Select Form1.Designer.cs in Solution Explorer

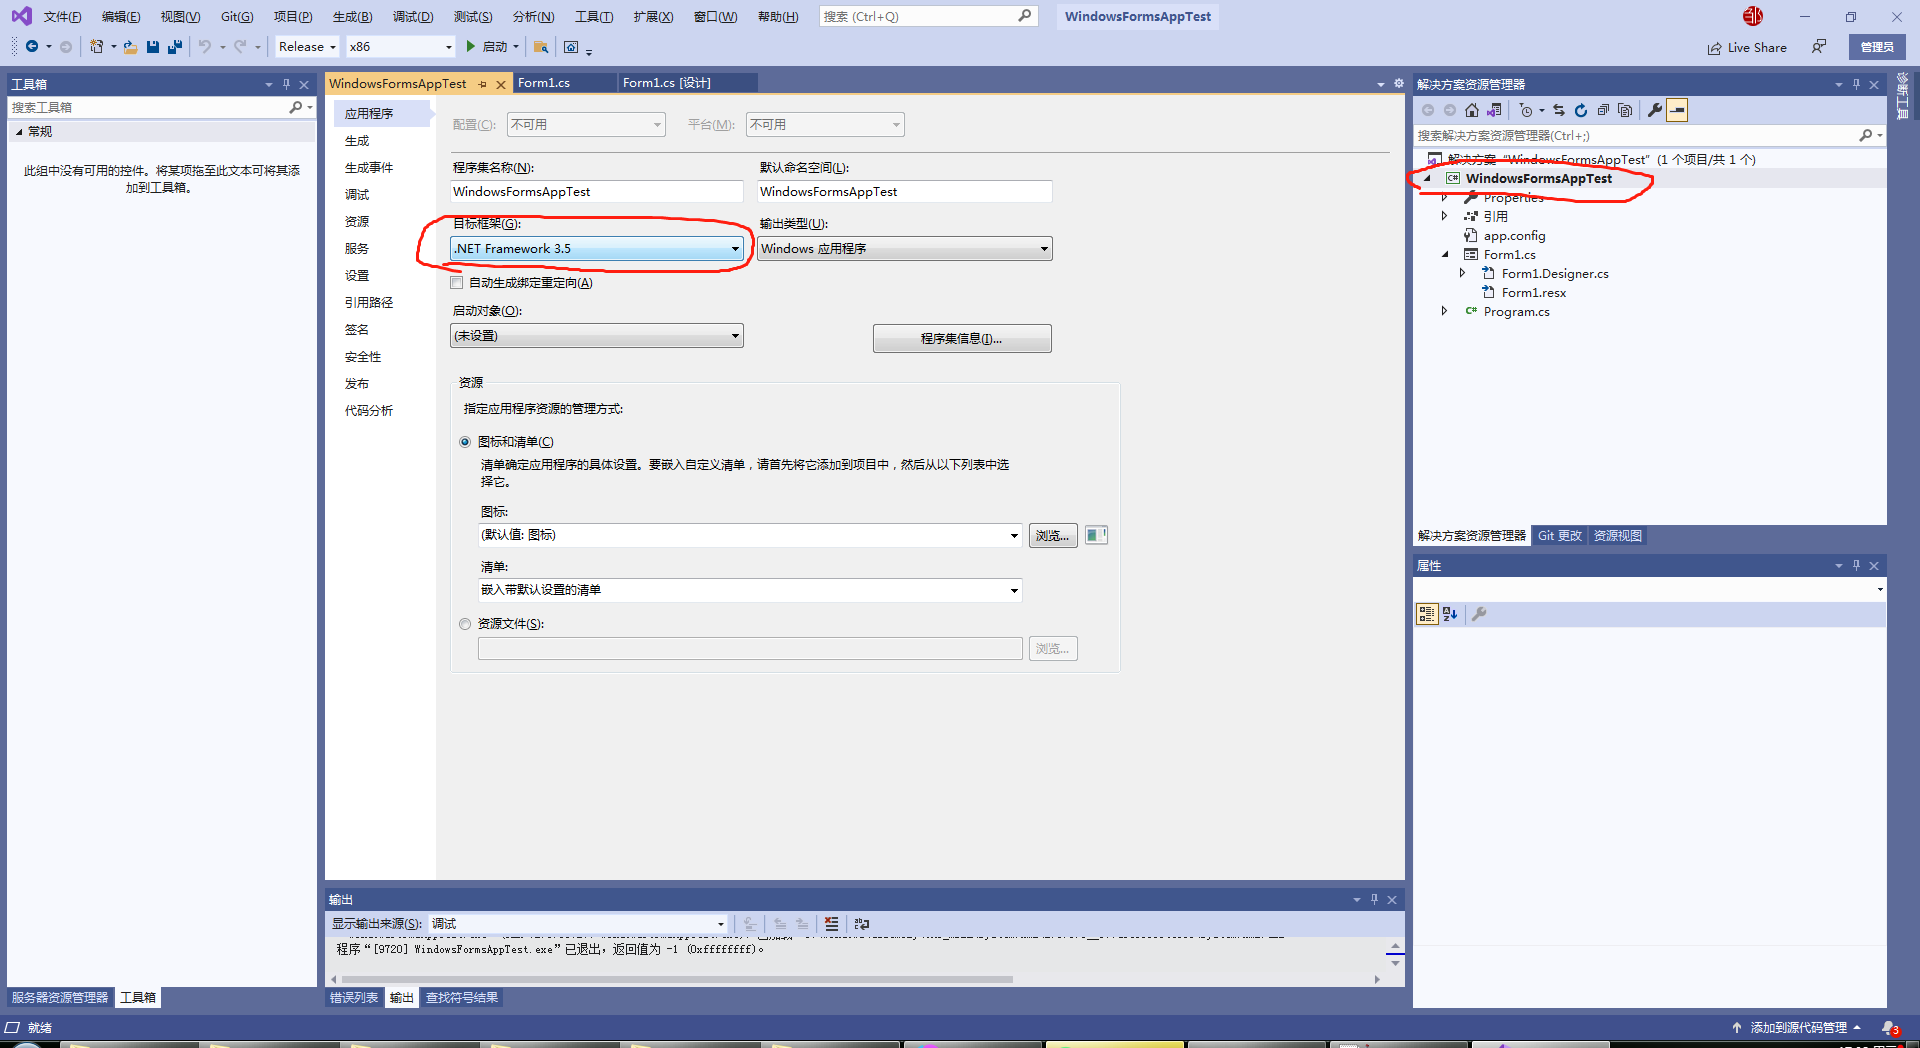(x=1555, y=274)
